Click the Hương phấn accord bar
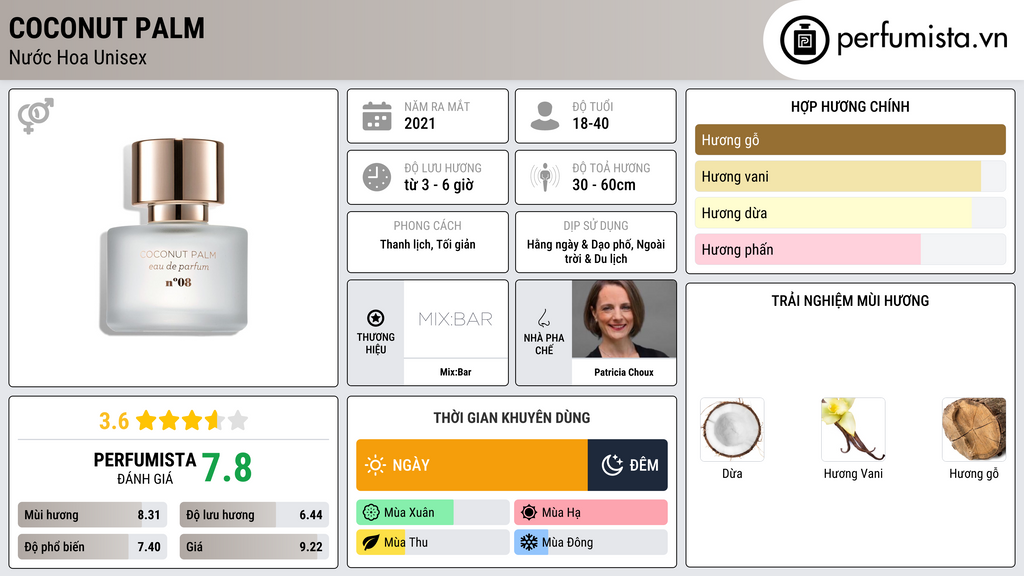This screenshot has height=576, width=1024. click(x=850, y=249)
